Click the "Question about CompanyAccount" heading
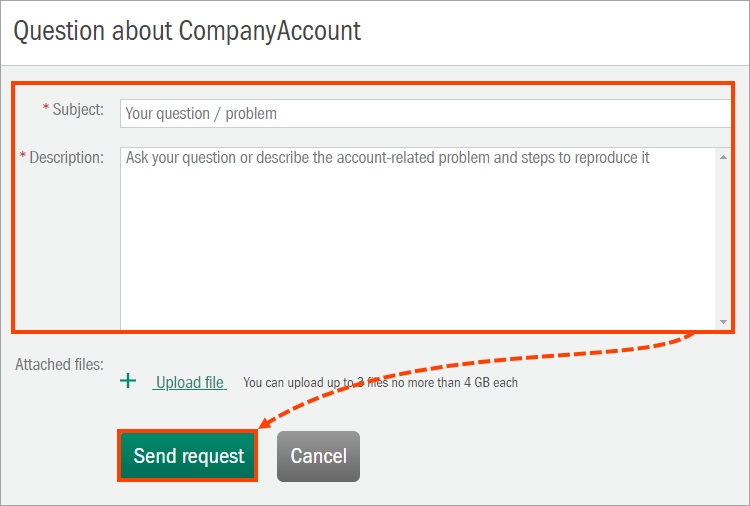750x506 pixels. (x=187, y=30)
